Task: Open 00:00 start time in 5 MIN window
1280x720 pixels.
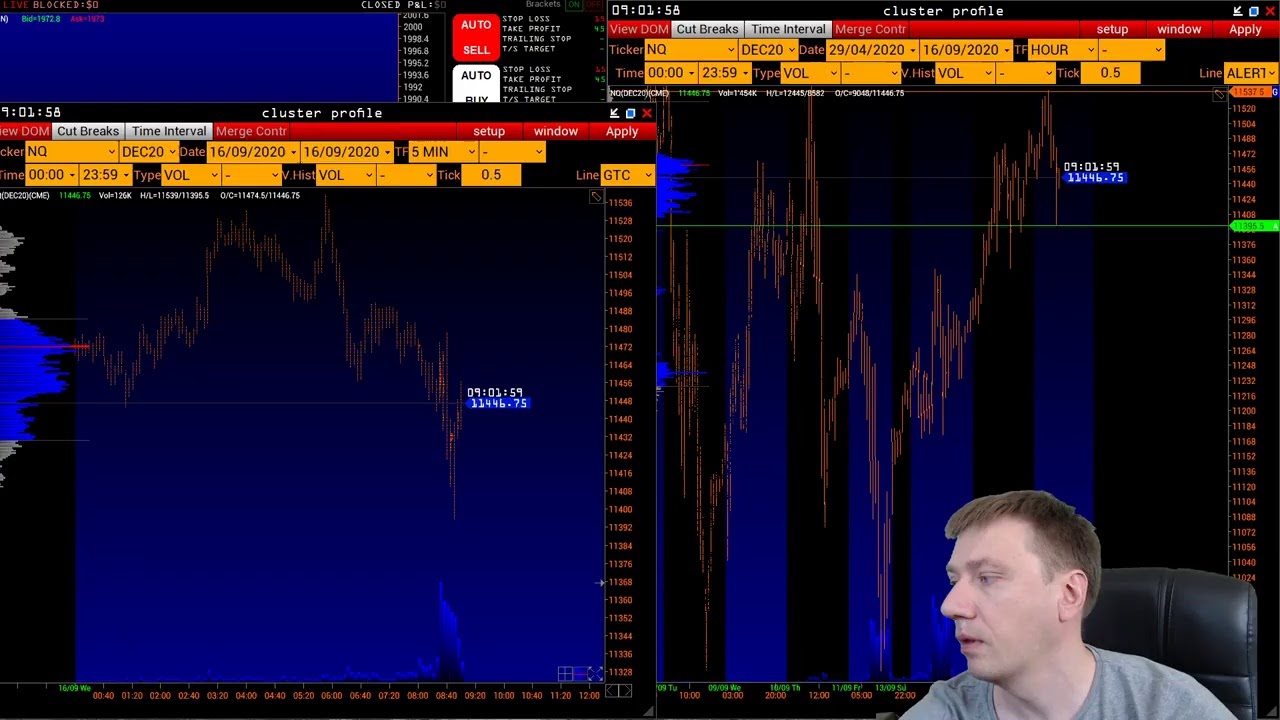Action: click(x=51, y=175)
